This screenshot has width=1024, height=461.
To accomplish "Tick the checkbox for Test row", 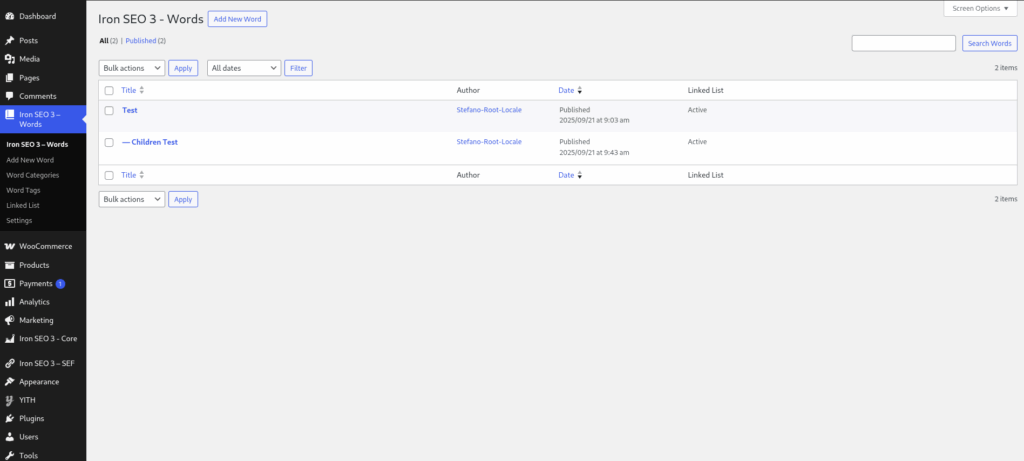I will tap(109, 111).
